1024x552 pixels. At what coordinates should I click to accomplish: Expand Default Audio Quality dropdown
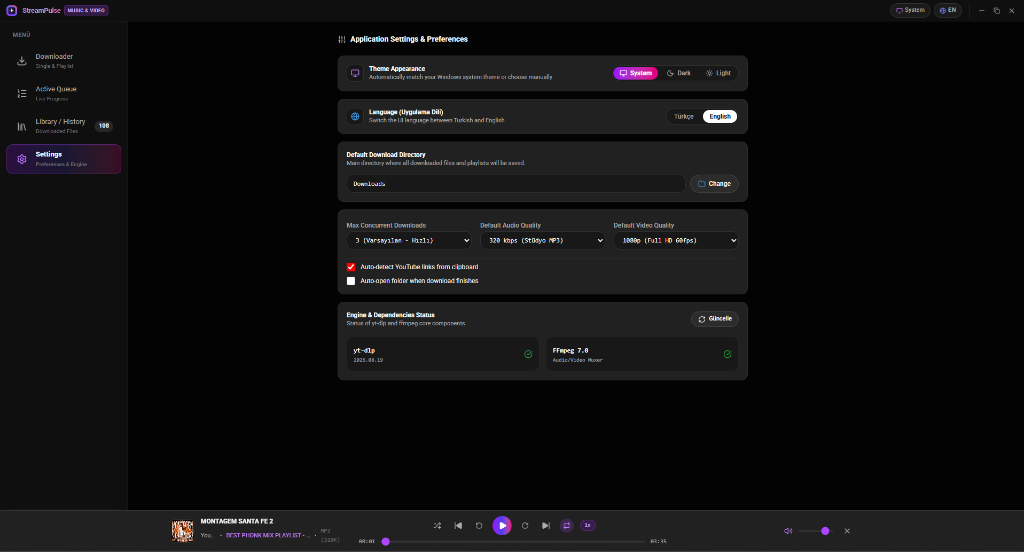(x=543, y=240)
